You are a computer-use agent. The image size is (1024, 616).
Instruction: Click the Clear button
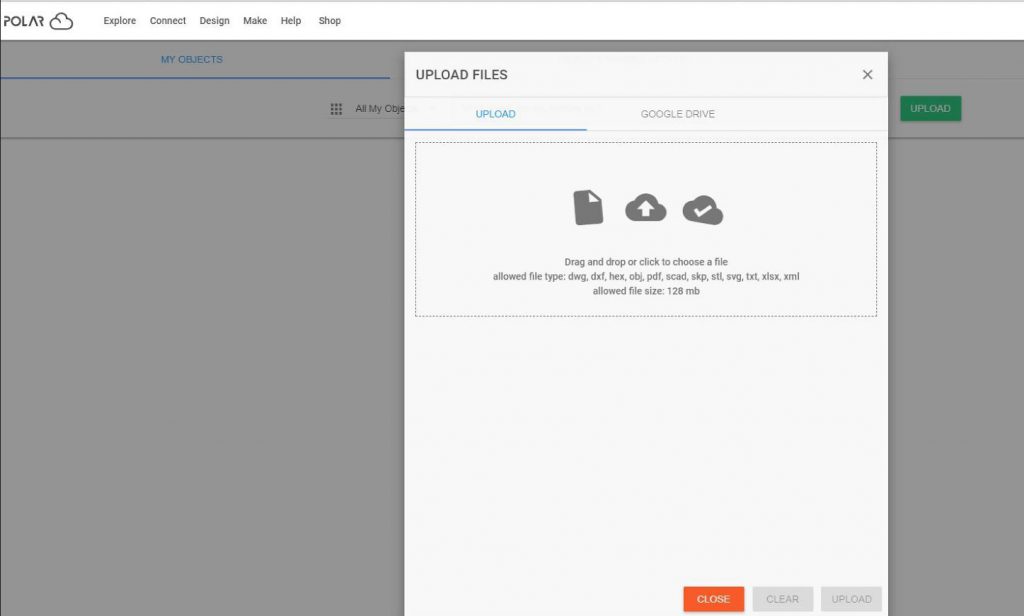[x=782, y=599]
